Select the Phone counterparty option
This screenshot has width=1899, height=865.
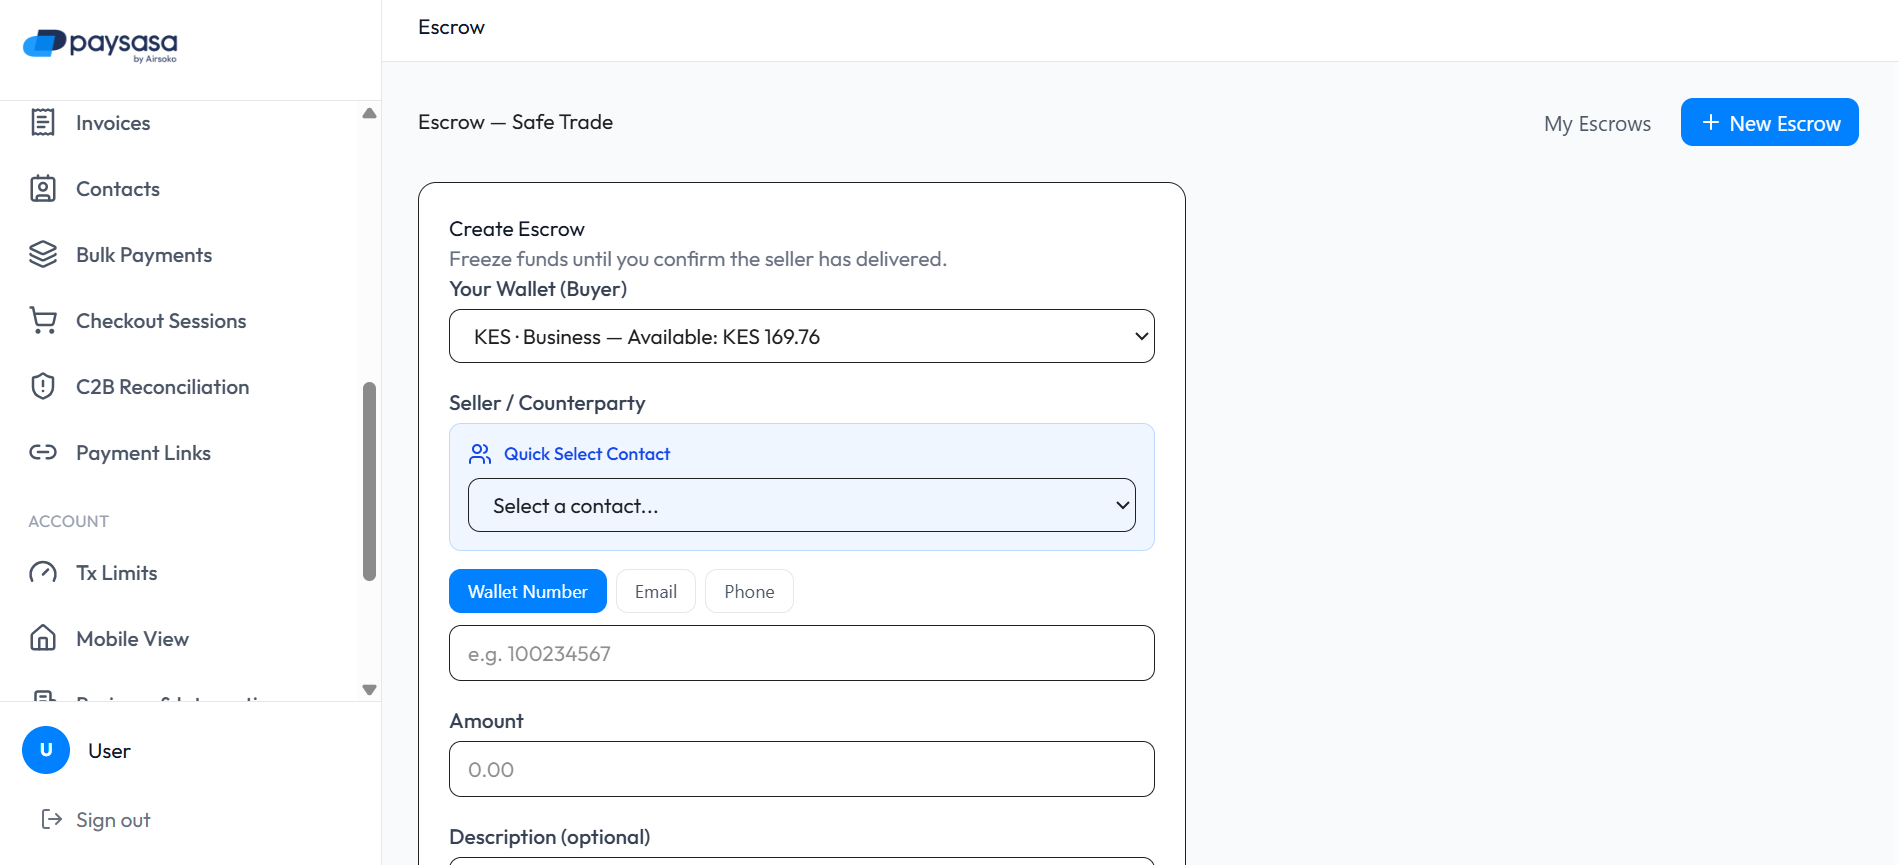coord(749,591)
